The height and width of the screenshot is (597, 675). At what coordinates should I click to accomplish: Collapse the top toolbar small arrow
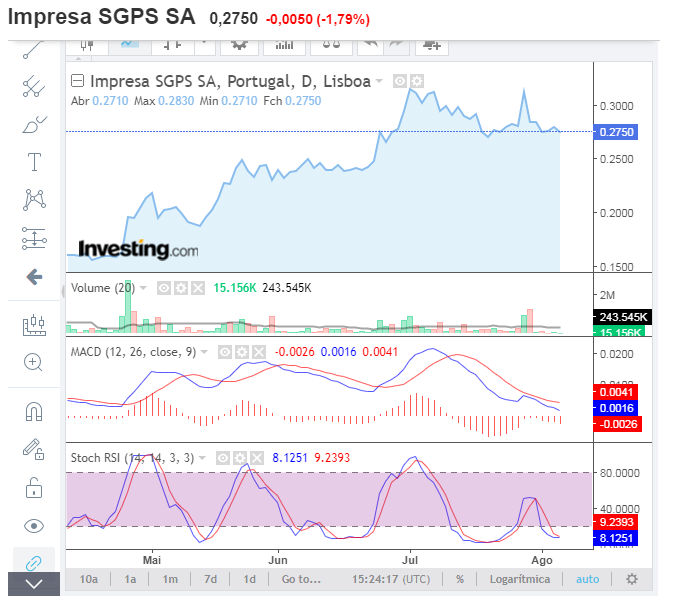(x=78, y=58)
